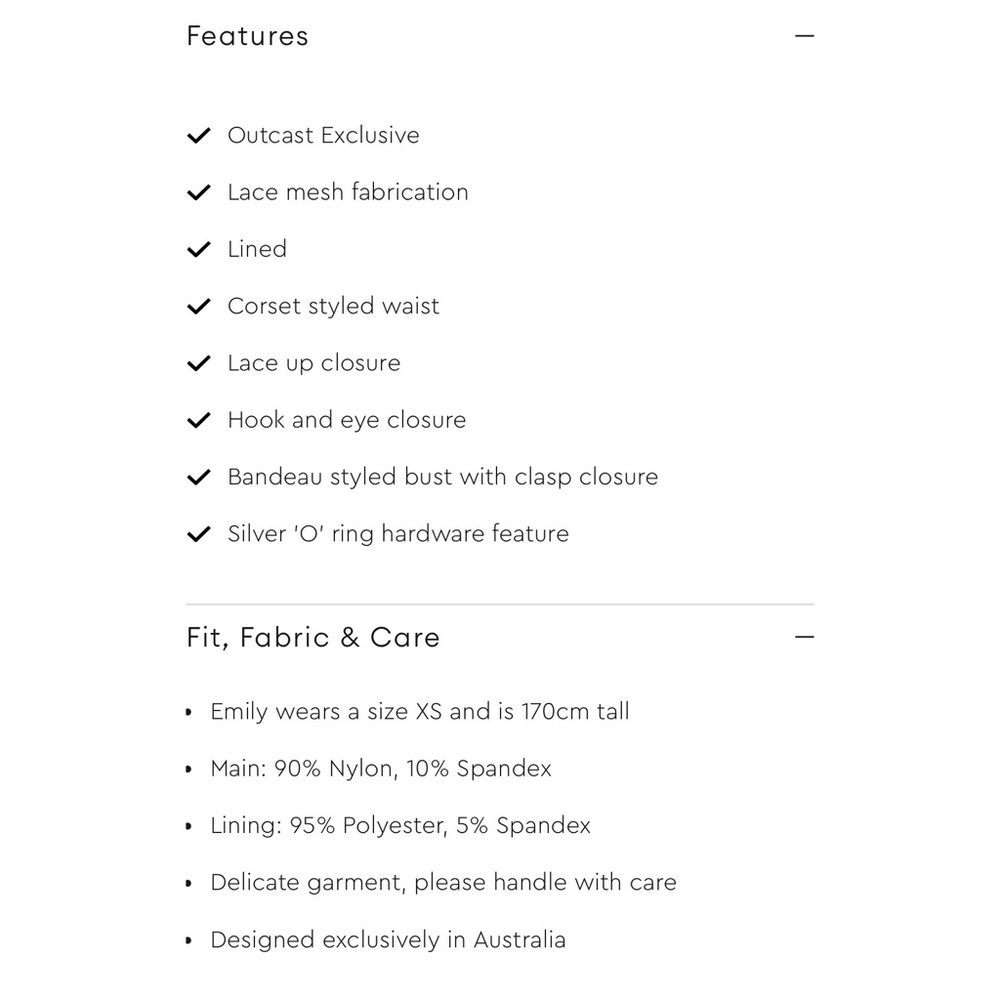The image size is (1000, 1000).
Task: Select the Outcast Exclusive text
Action: [323, 135]
